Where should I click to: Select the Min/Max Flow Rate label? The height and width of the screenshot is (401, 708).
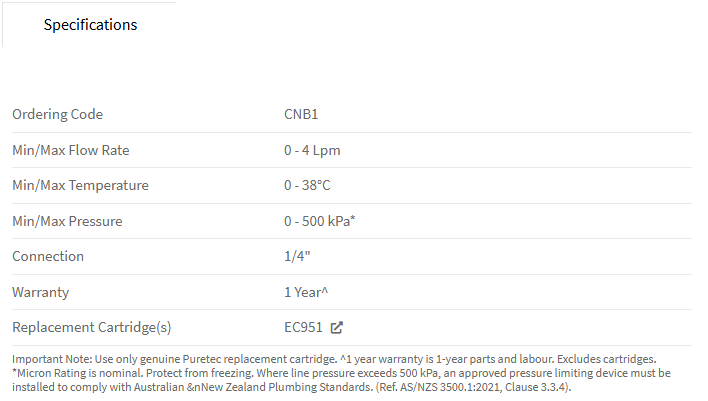coord(71,150)
